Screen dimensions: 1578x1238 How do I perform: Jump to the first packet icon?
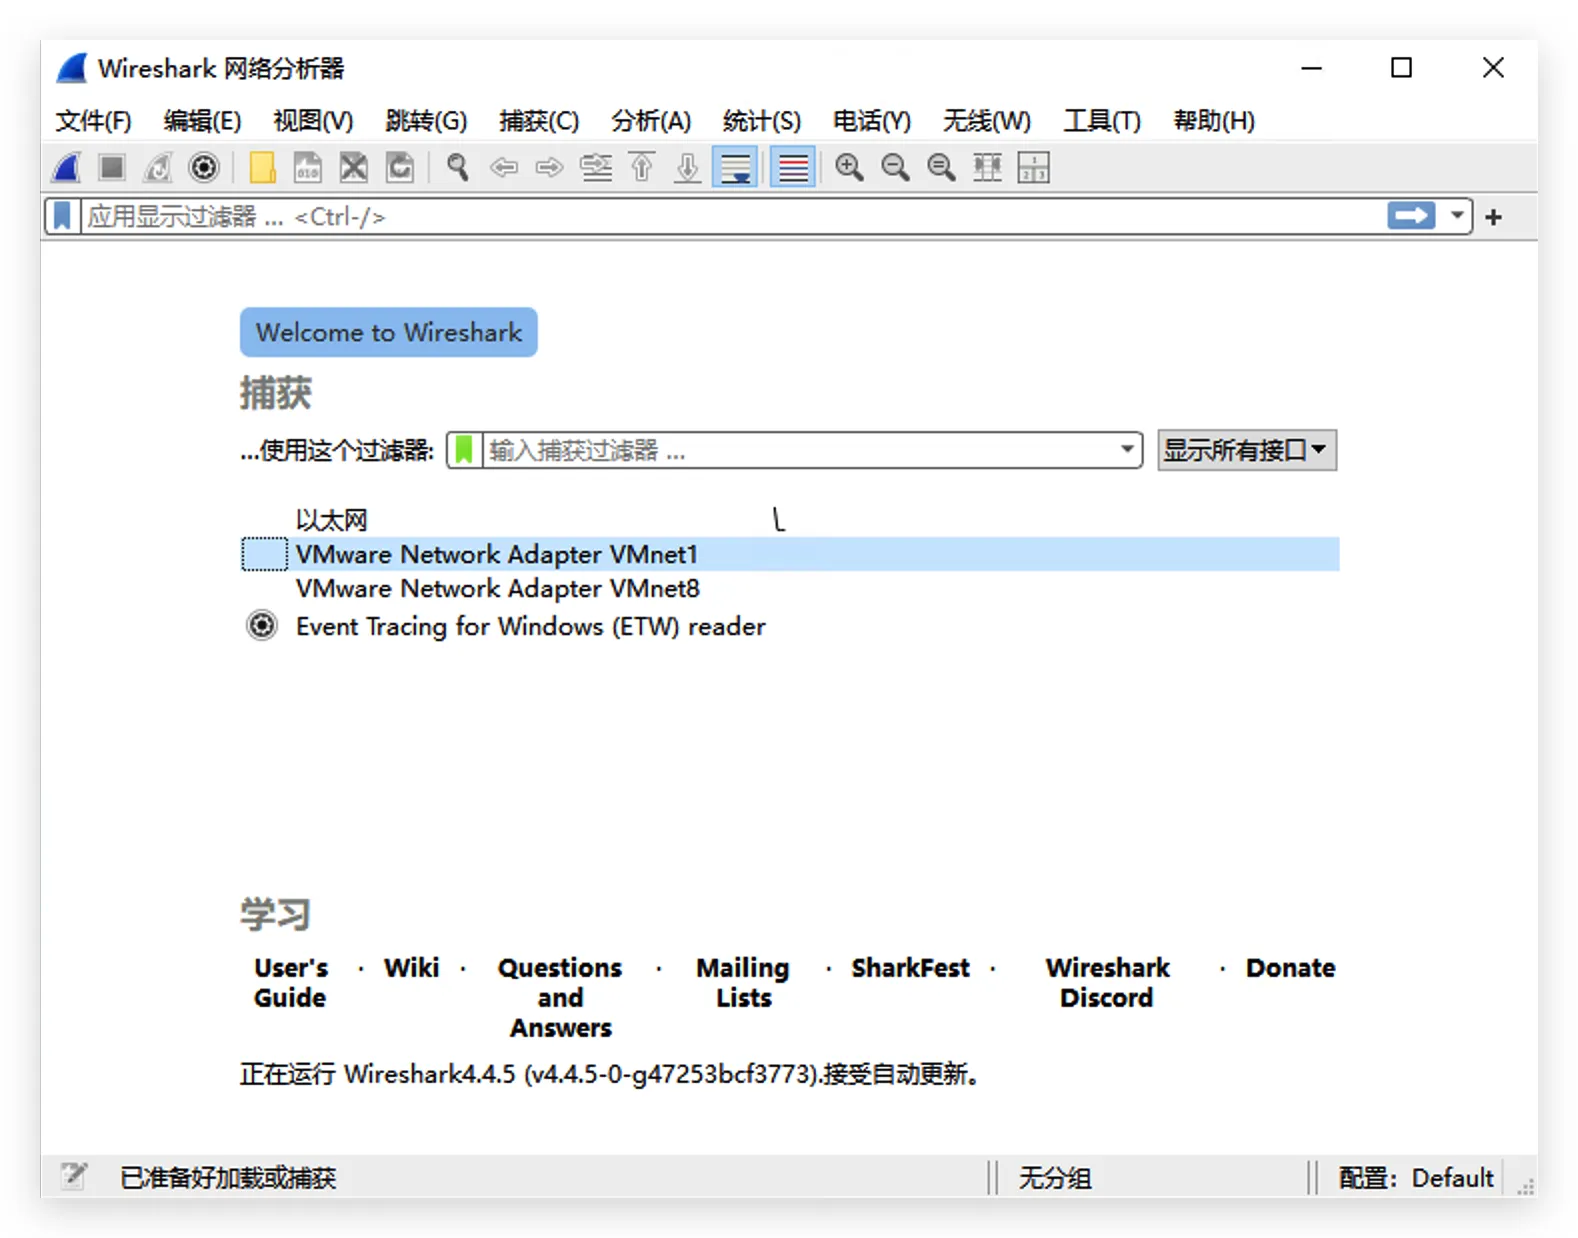642,167
